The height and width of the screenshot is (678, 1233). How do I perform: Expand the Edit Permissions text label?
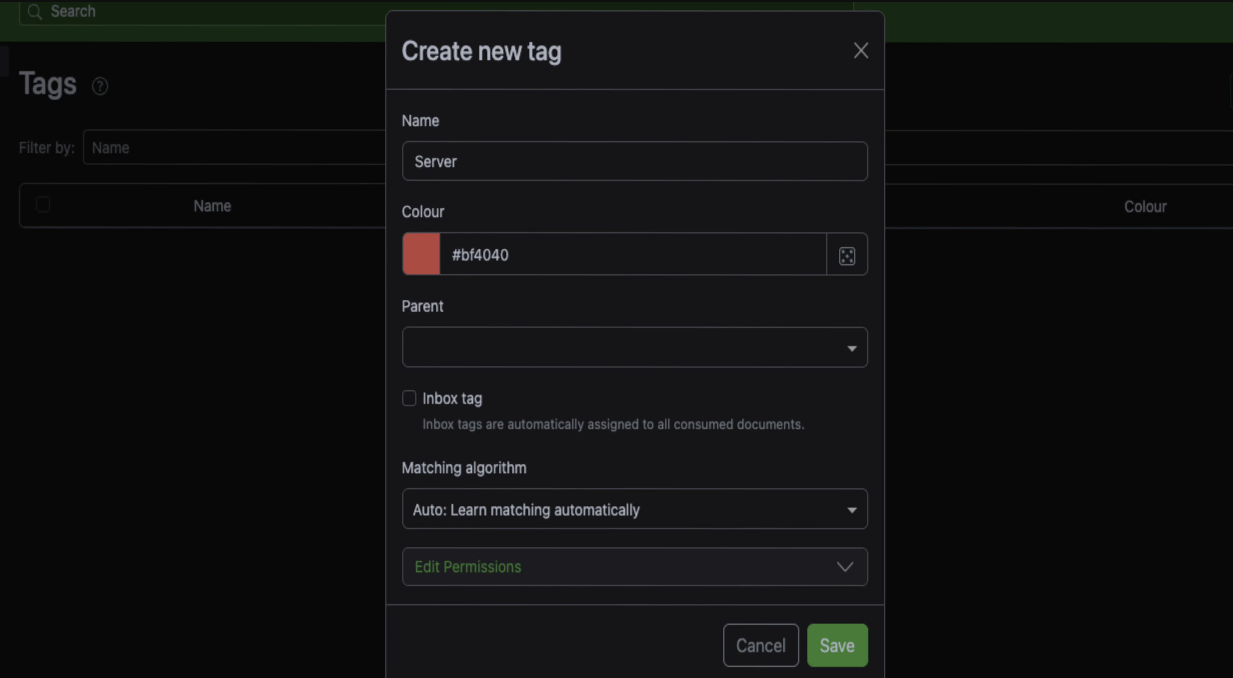(x=468, y=567)
